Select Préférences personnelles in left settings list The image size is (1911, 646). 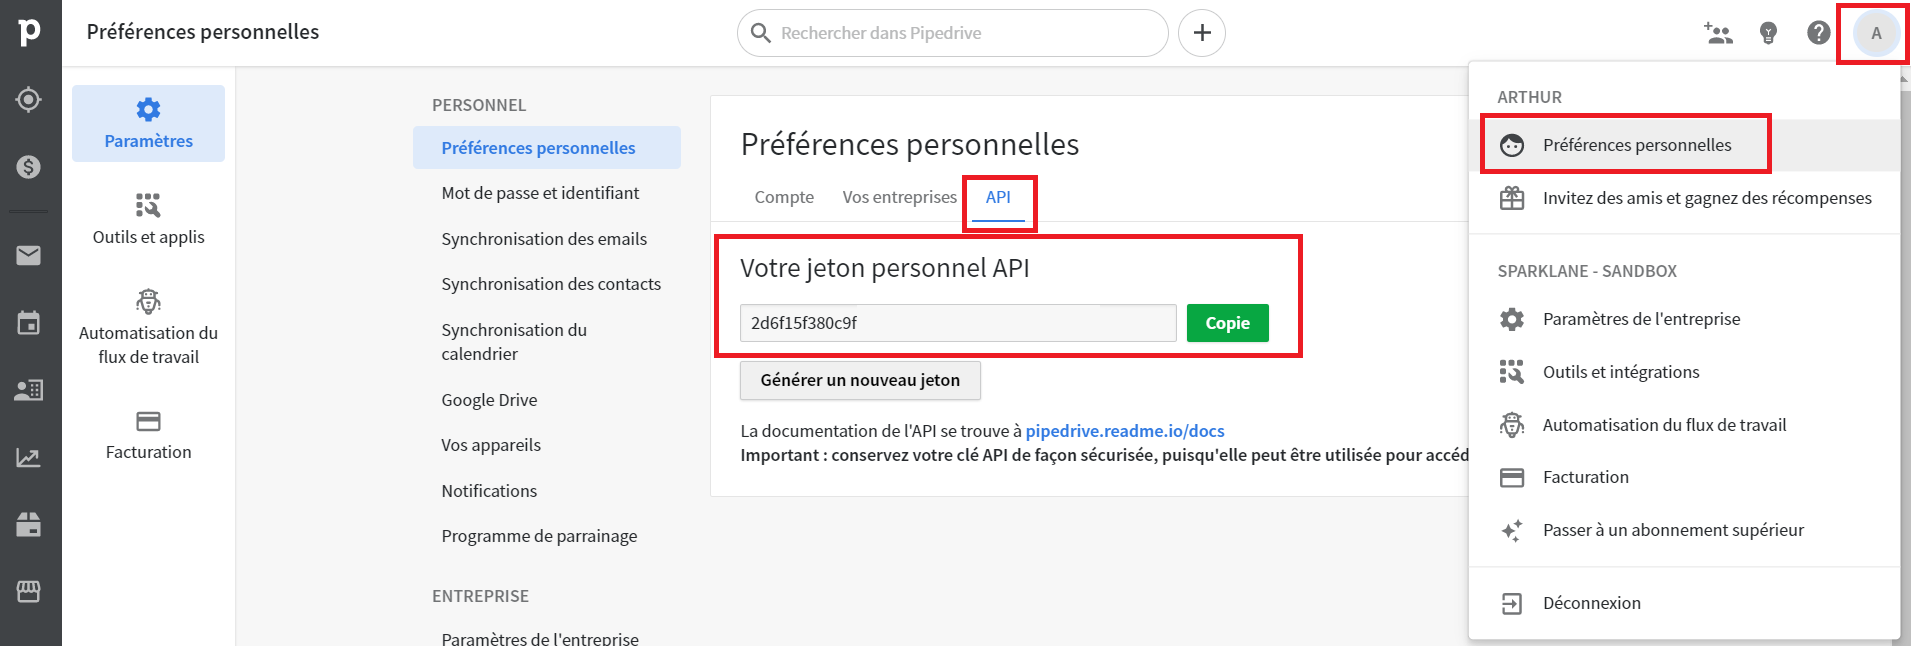tap(547, 148)
